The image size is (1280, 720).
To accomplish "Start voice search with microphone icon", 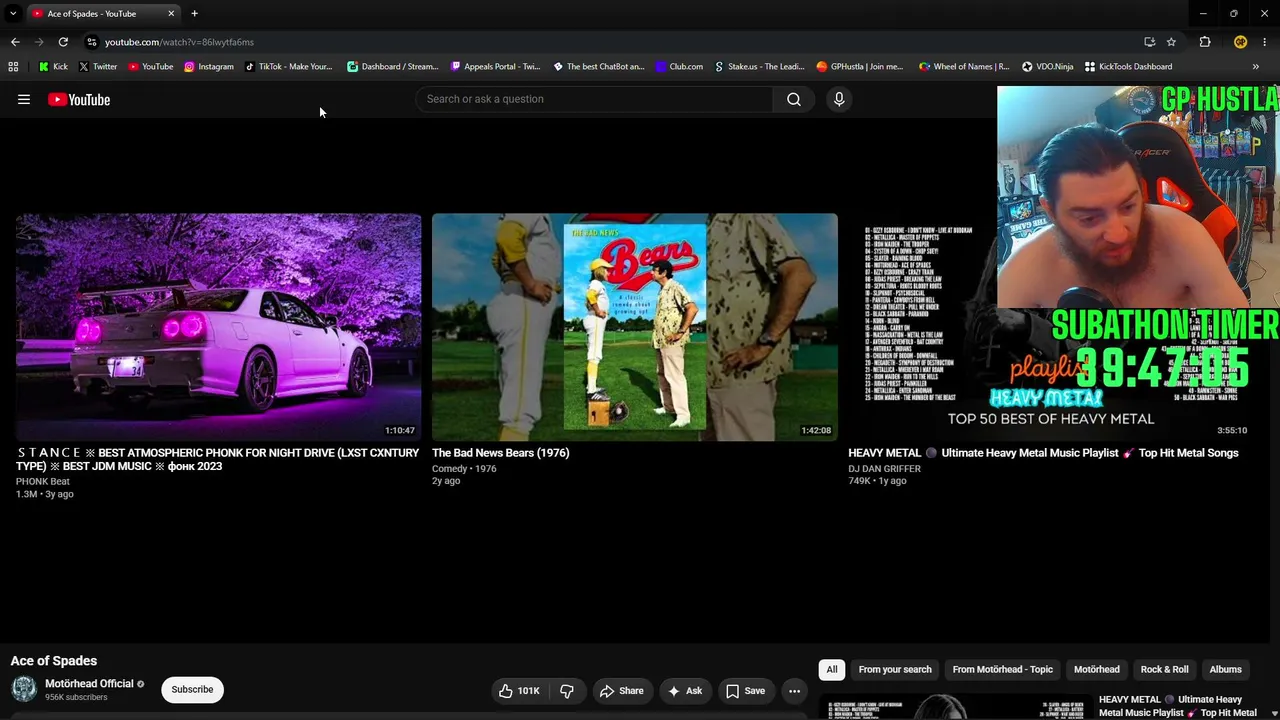I will tap(839, 99).
